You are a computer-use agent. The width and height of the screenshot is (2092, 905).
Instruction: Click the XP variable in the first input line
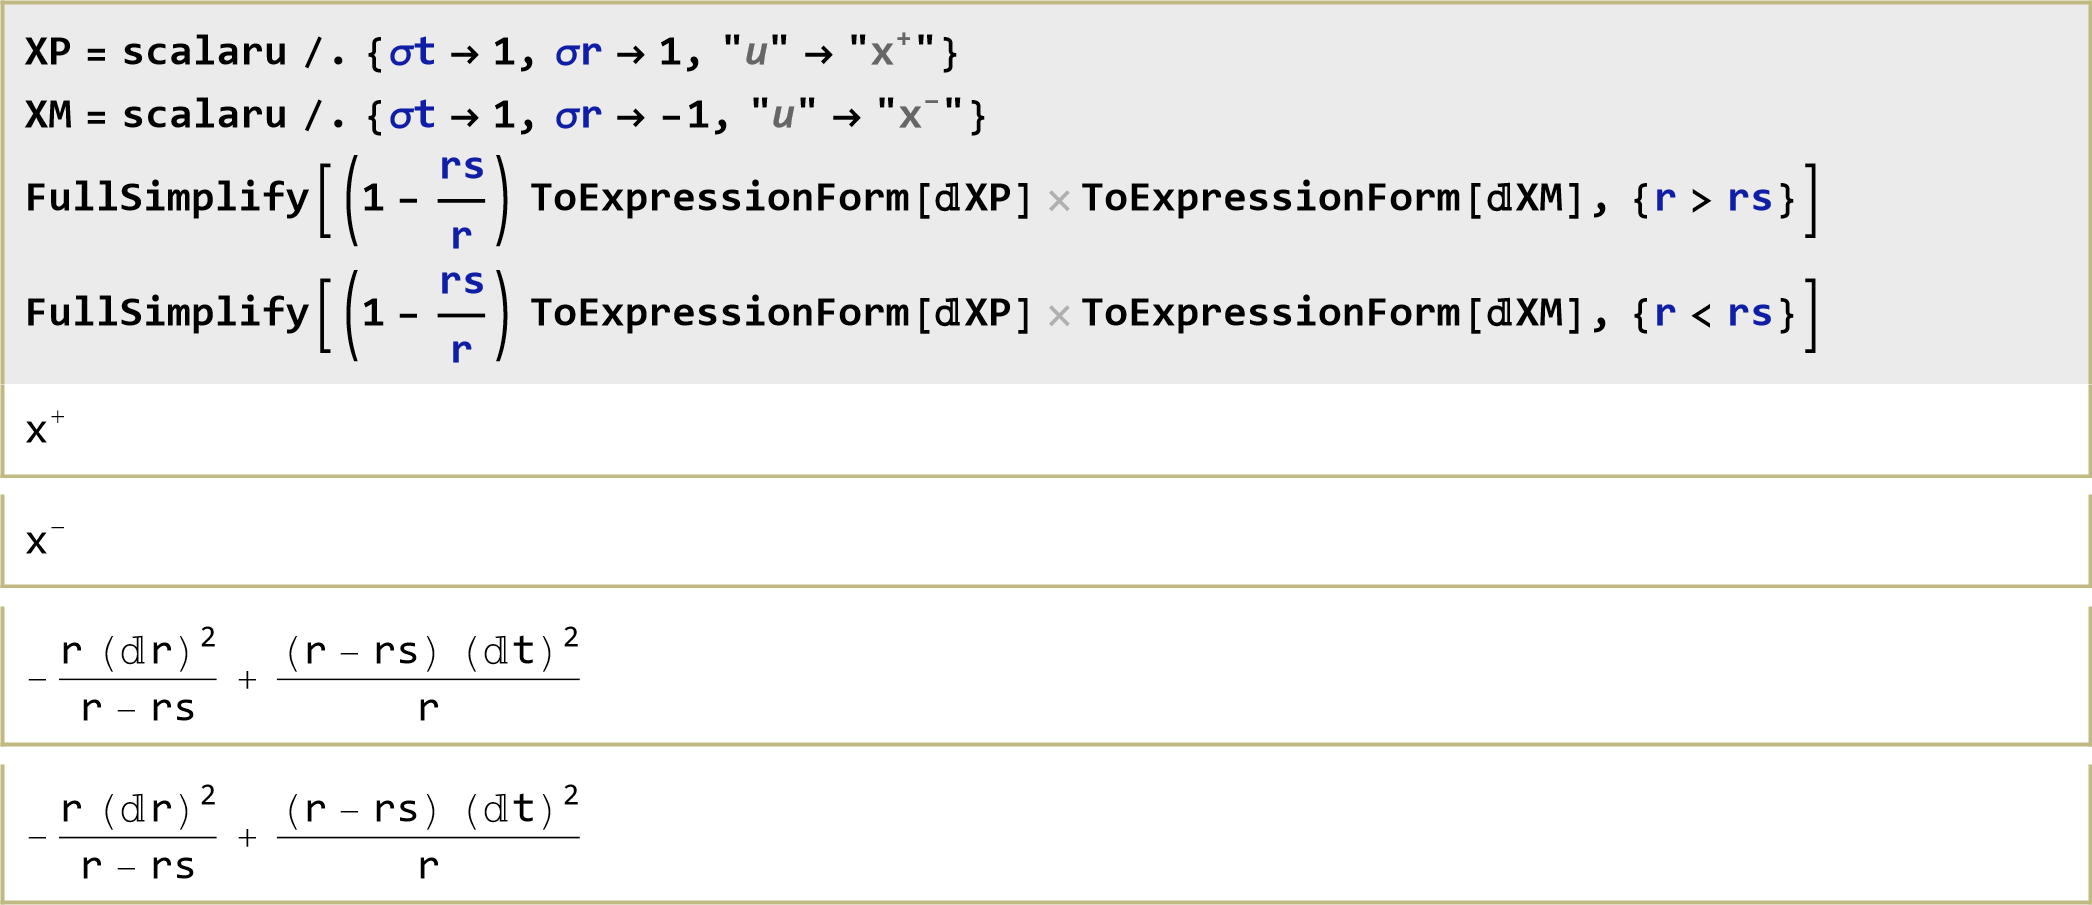click(x=47, y=52)
